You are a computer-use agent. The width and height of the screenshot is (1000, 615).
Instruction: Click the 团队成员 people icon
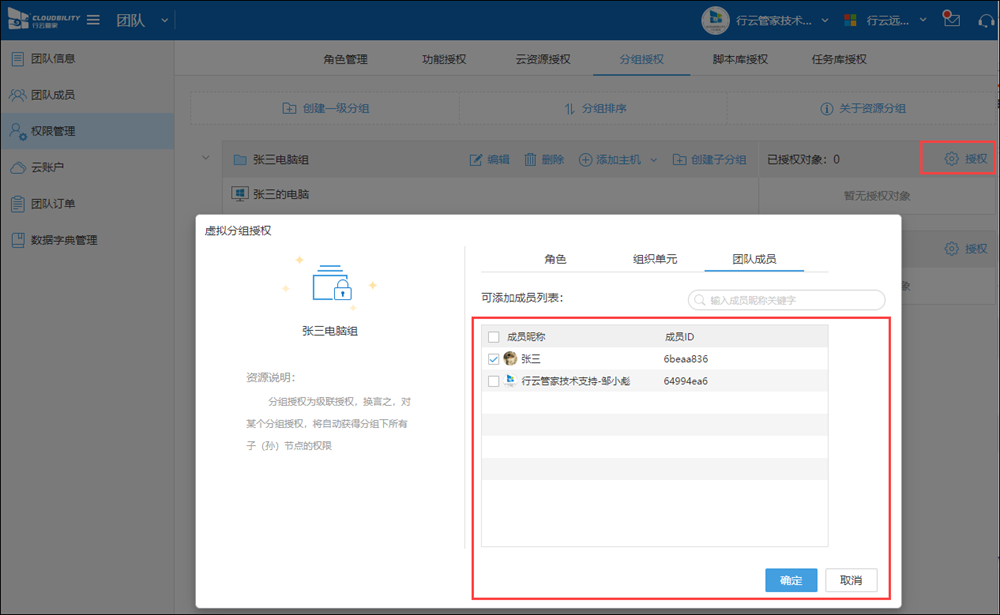click(18, 95)
